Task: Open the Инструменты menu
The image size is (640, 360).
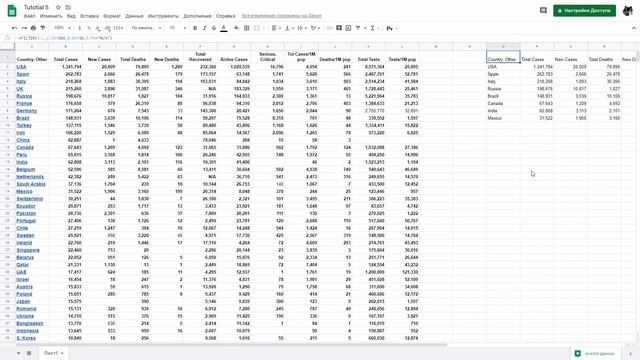Action: click(163, 16)
